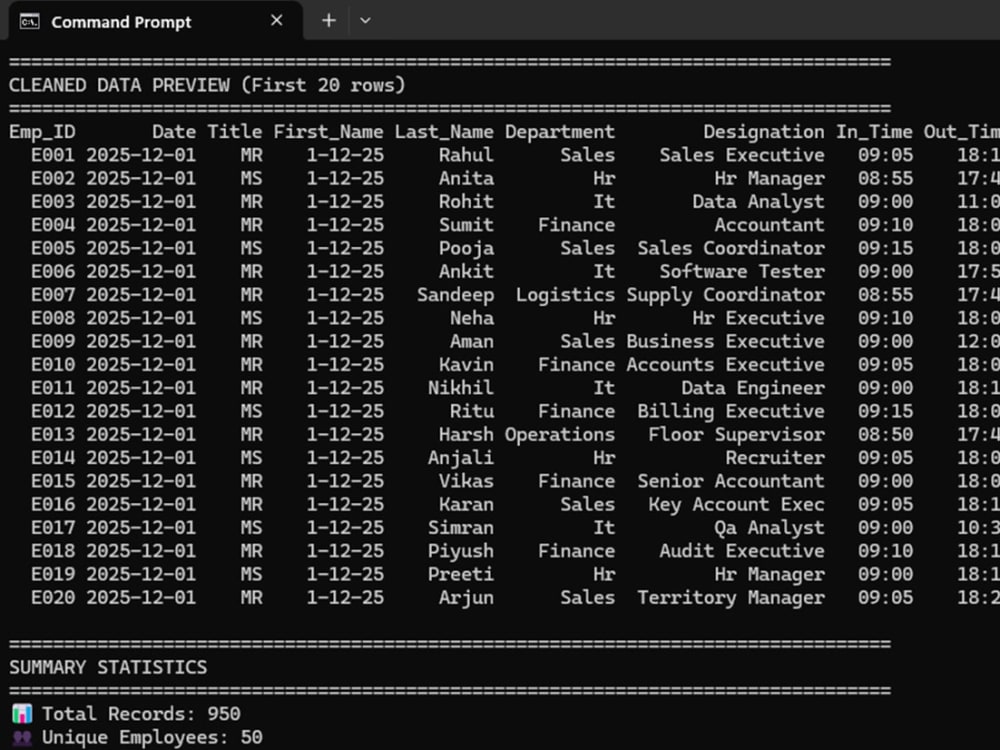Click employee ID E006
1000x750 pixels.
pos(53,272)
